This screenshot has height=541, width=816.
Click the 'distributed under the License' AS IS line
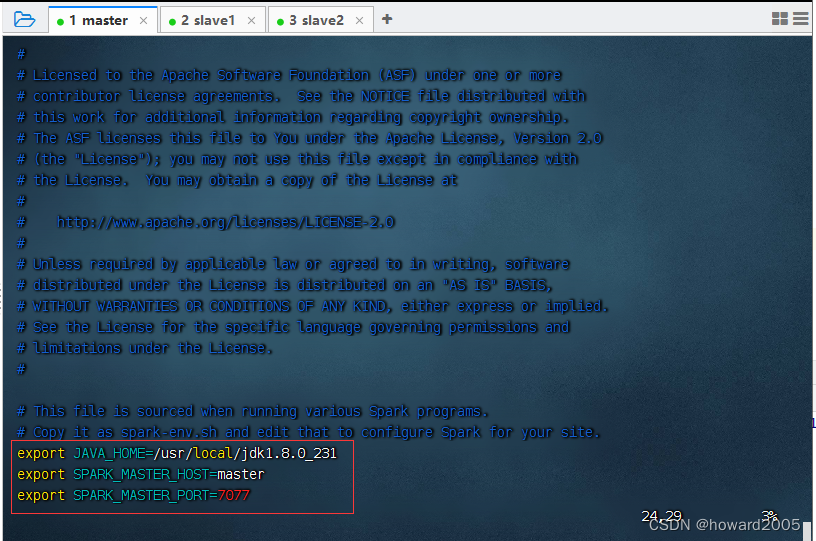(285, 285)
